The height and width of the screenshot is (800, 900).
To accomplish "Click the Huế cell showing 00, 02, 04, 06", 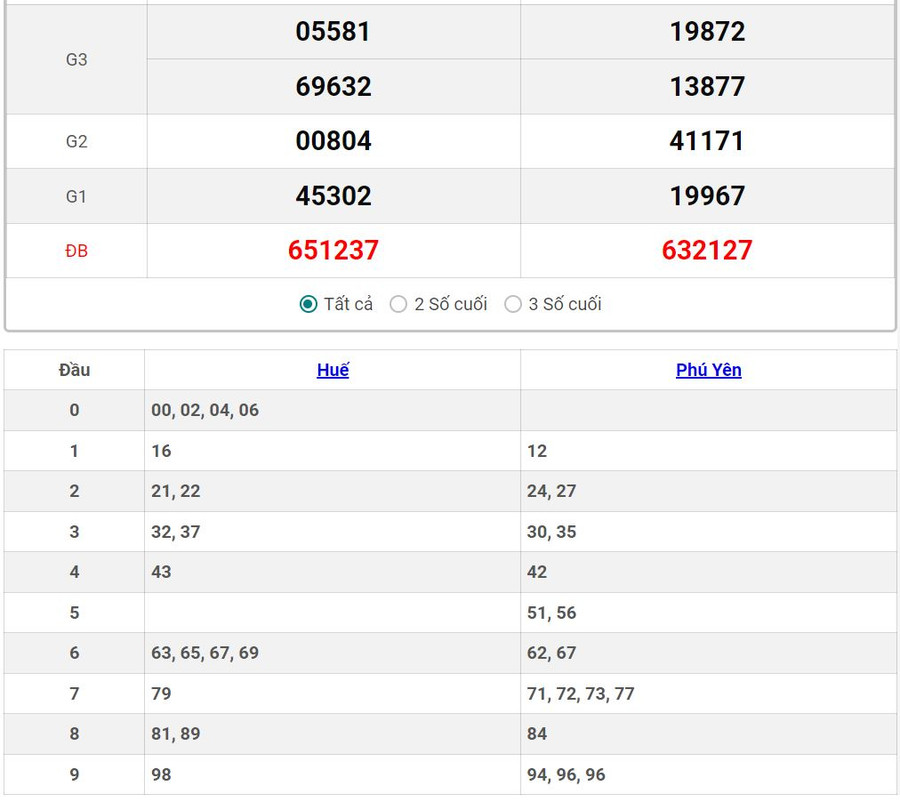I will (205, 410).
